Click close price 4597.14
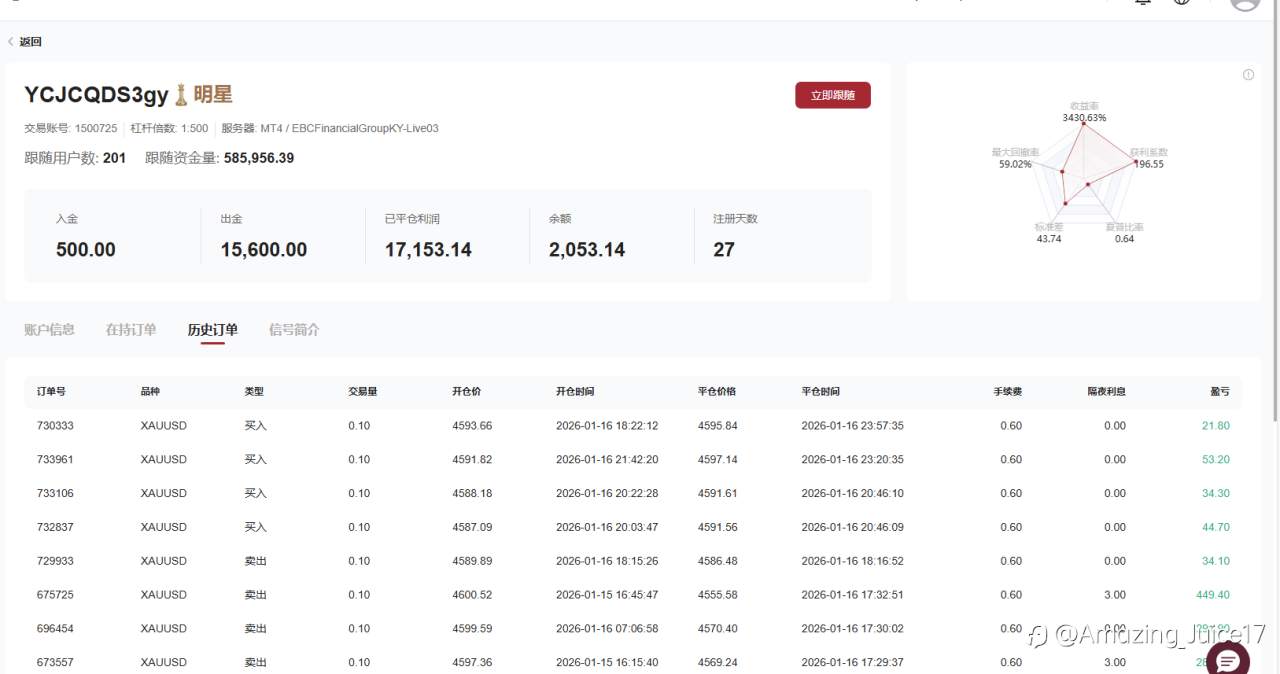The height and width of the screenshot is (674, 1280). coord(718,460)
